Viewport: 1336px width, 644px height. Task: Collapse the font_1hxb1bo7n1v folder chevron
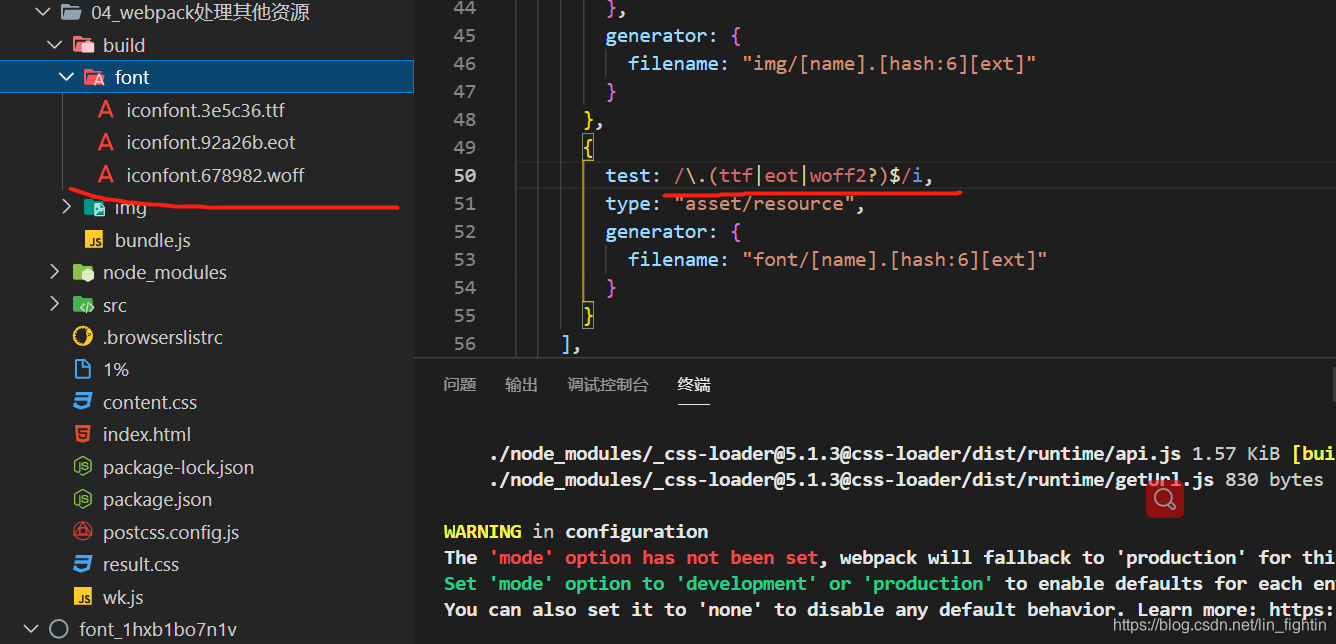tap(30, 629)
